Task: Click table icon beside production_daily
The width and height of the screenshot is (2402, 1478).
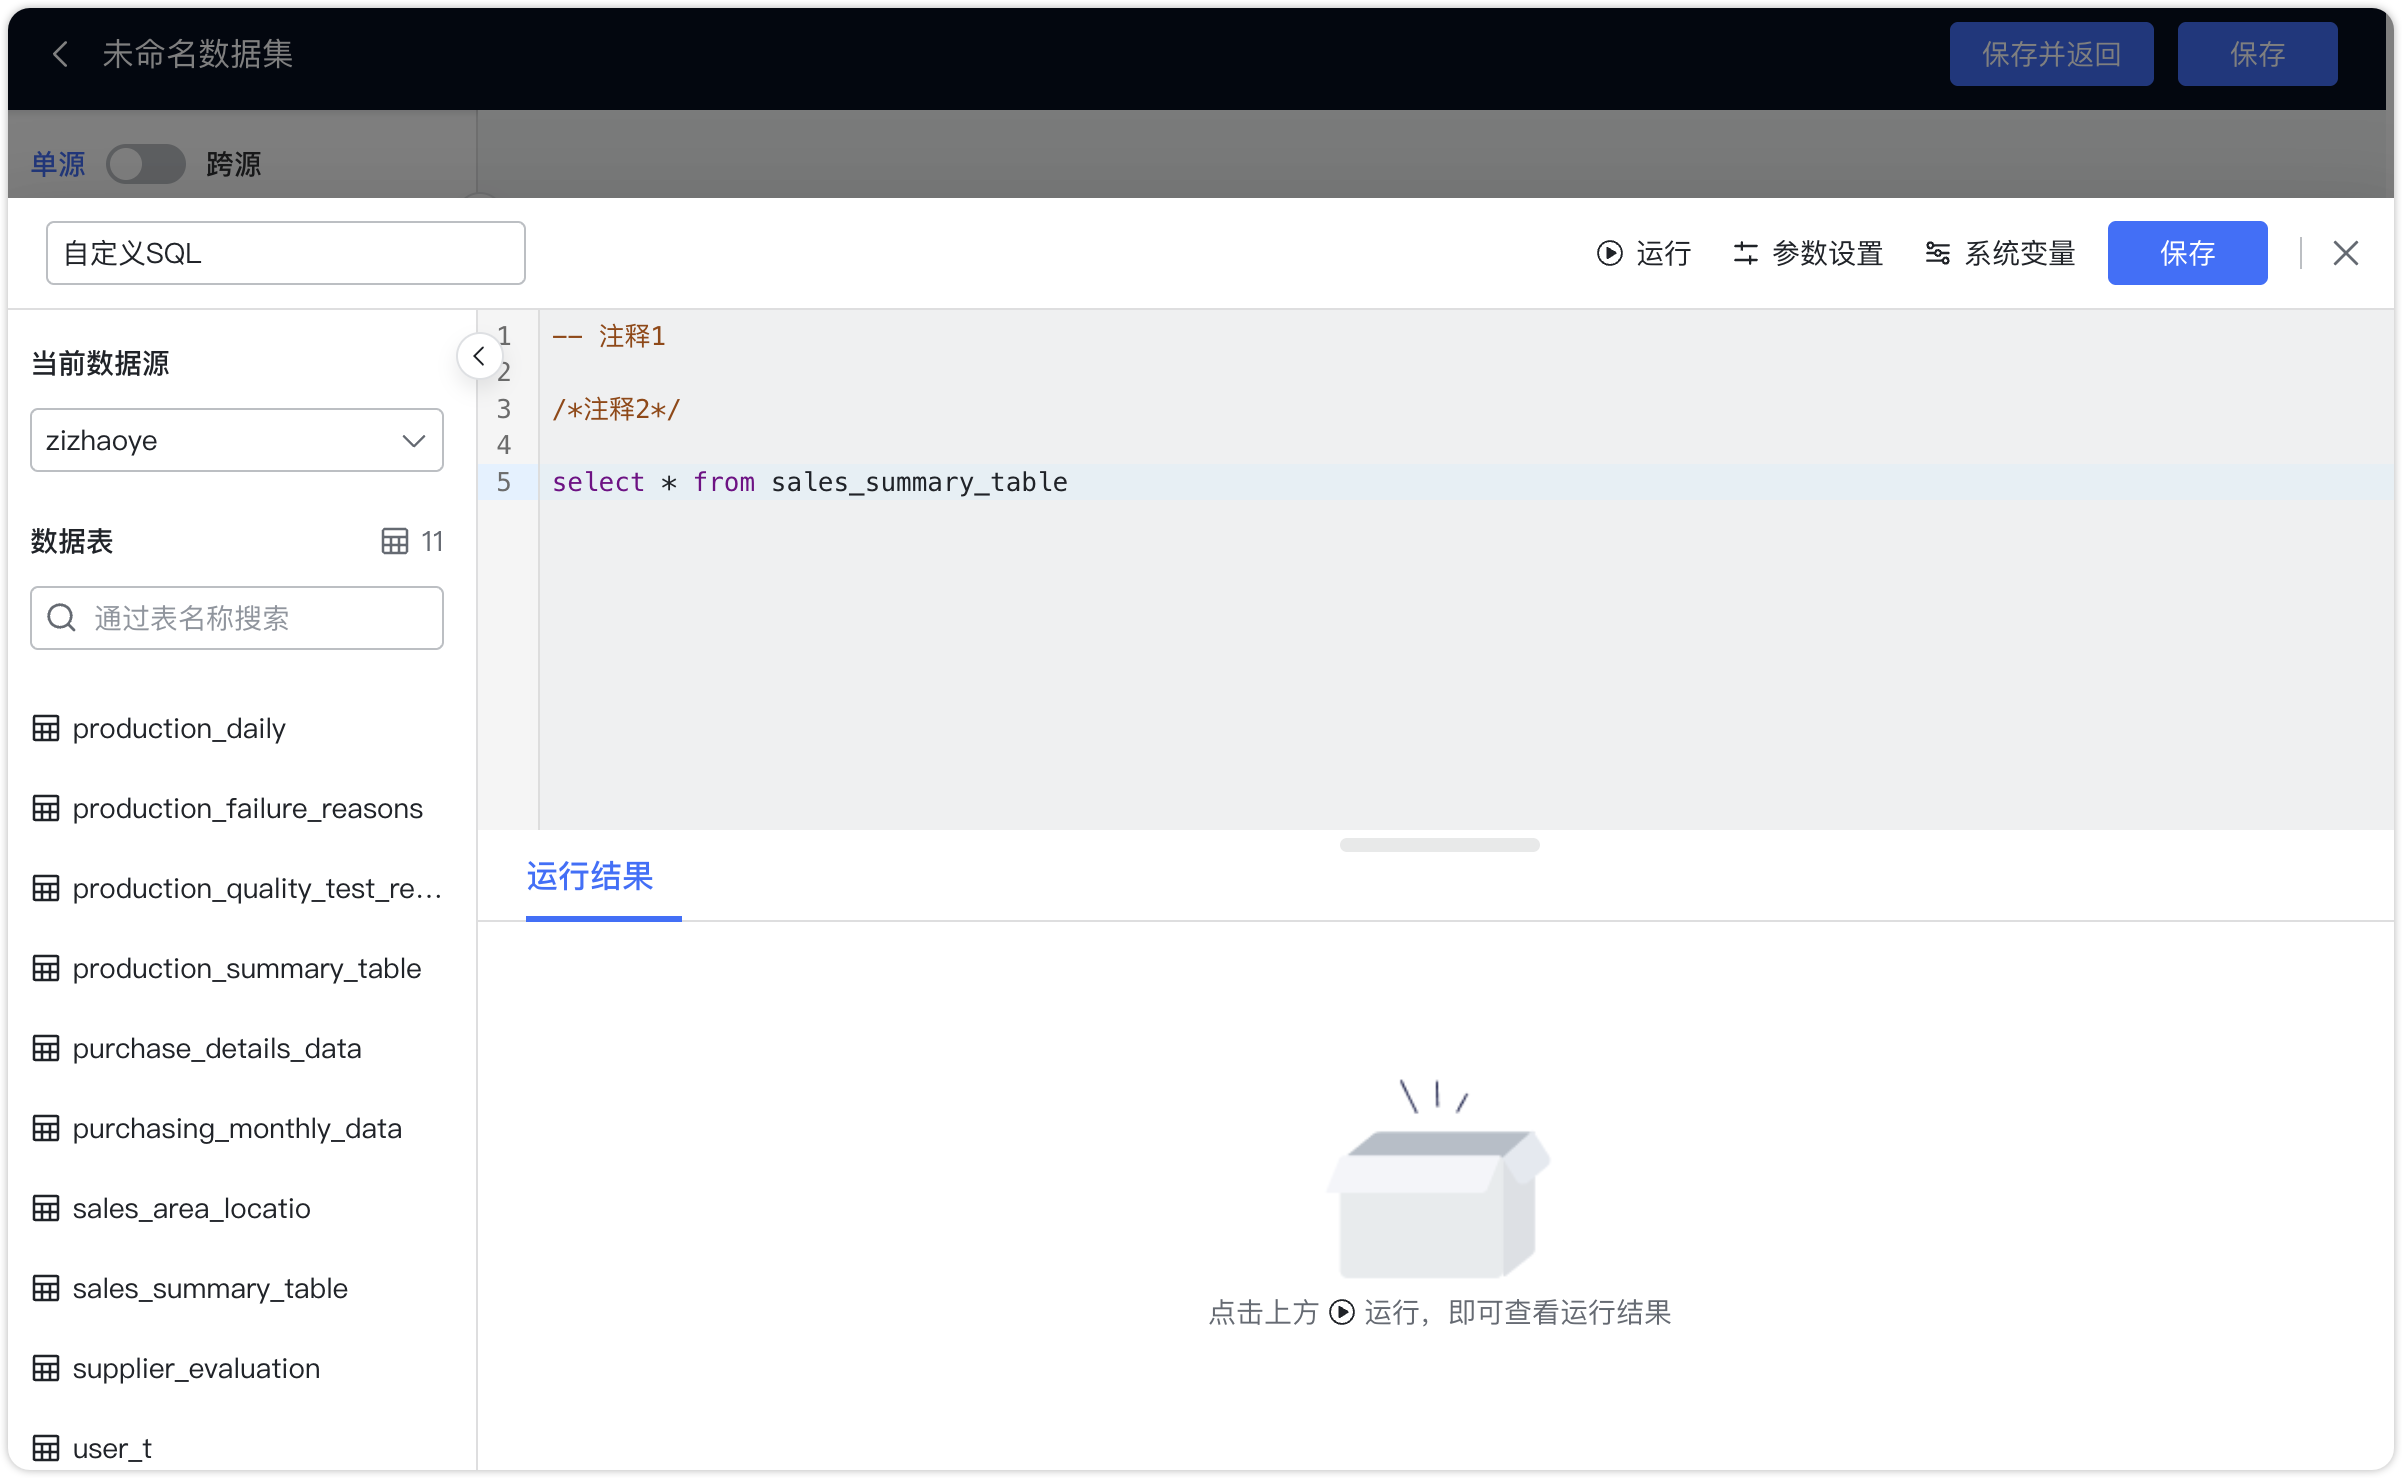Action: pos(46,728)
